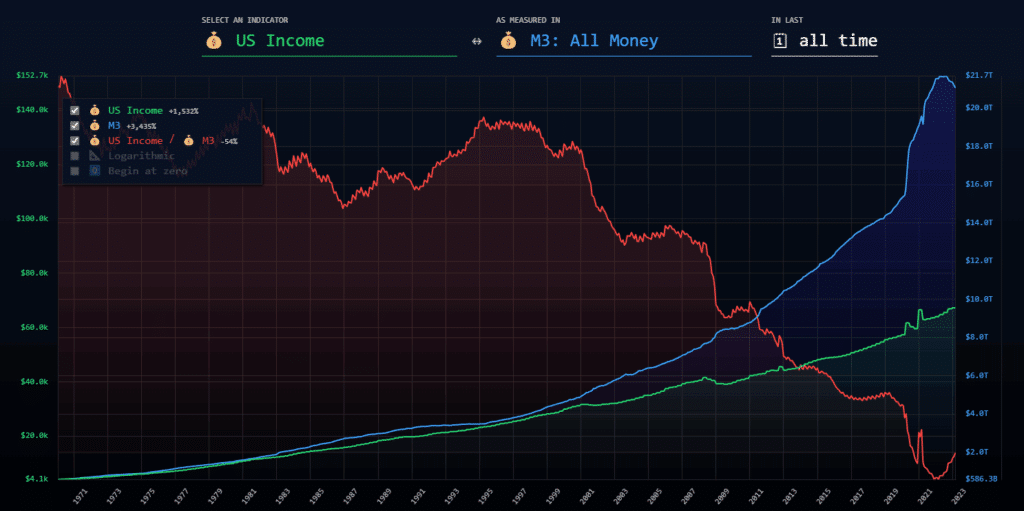The height and width of the screenshot is (511, 1024).
Task: Click the ruler icon beside Logarithmic
Action: point(95,156)
